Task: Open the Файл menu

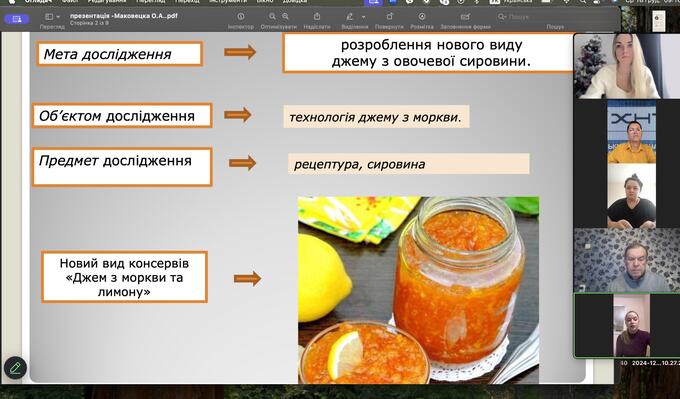Action: [x=69, y=2]
